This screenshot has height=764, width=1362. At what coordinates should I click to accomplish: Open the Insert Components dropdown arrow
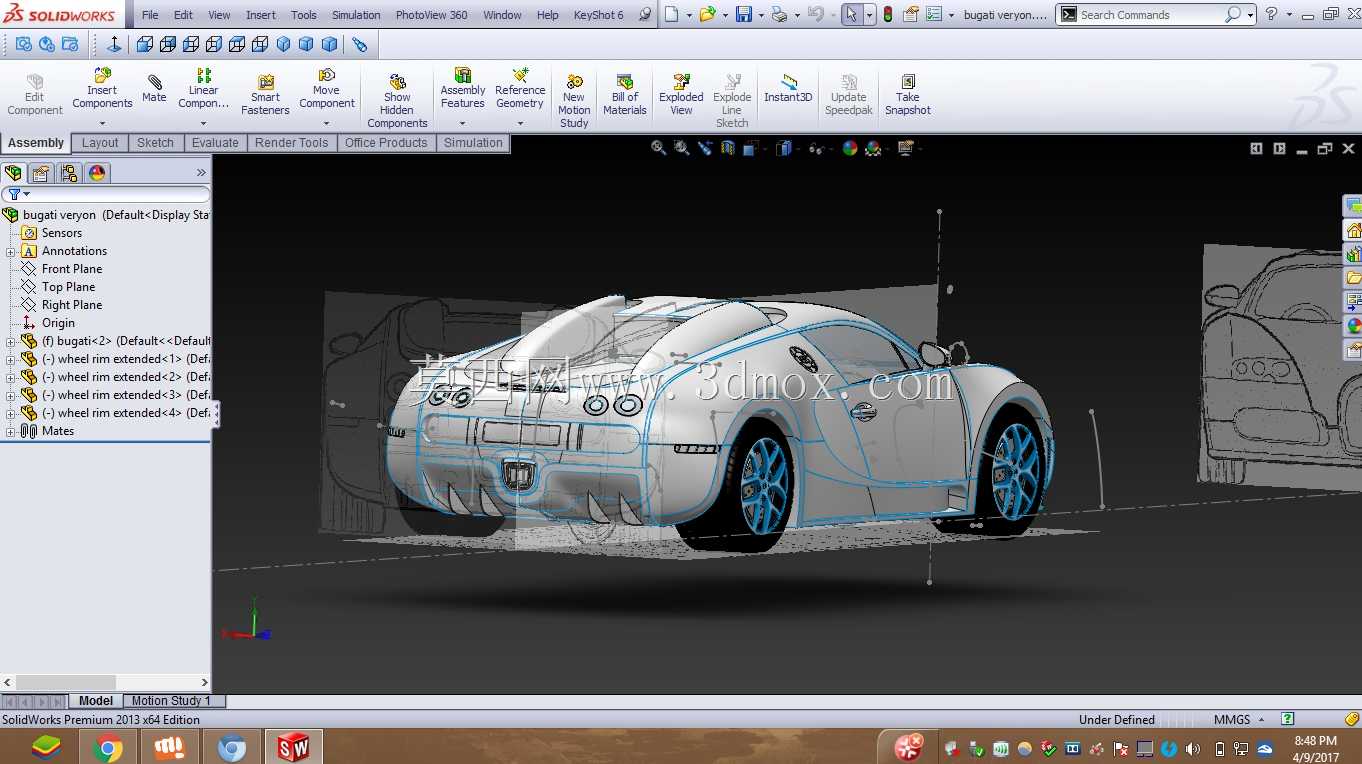pos(102,124)
